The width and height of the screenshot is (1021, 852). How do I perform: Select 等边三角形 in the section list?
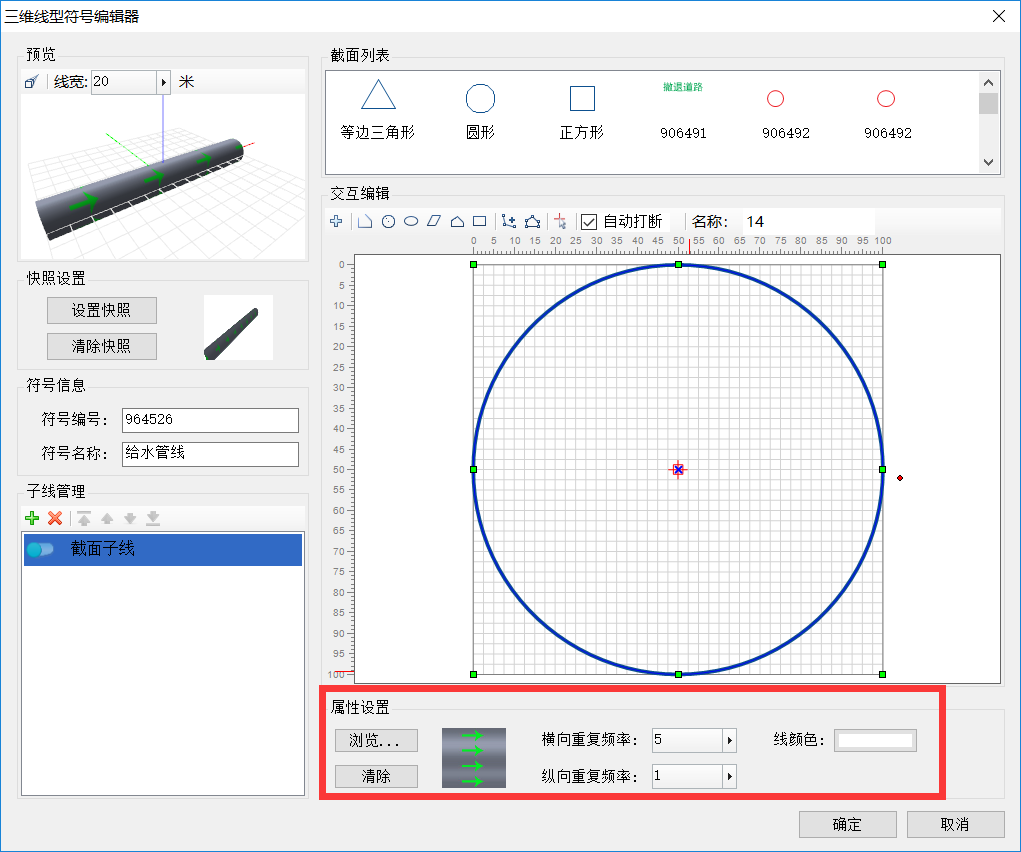(378, 110)
